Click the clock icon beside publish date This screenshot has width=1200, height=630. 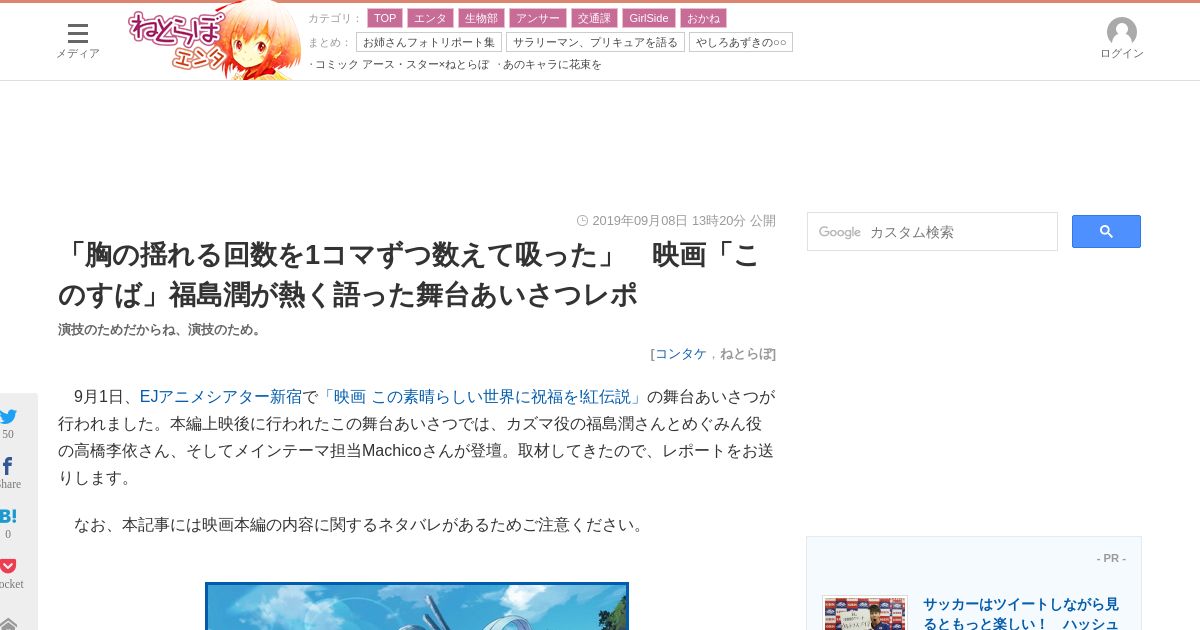582,221
